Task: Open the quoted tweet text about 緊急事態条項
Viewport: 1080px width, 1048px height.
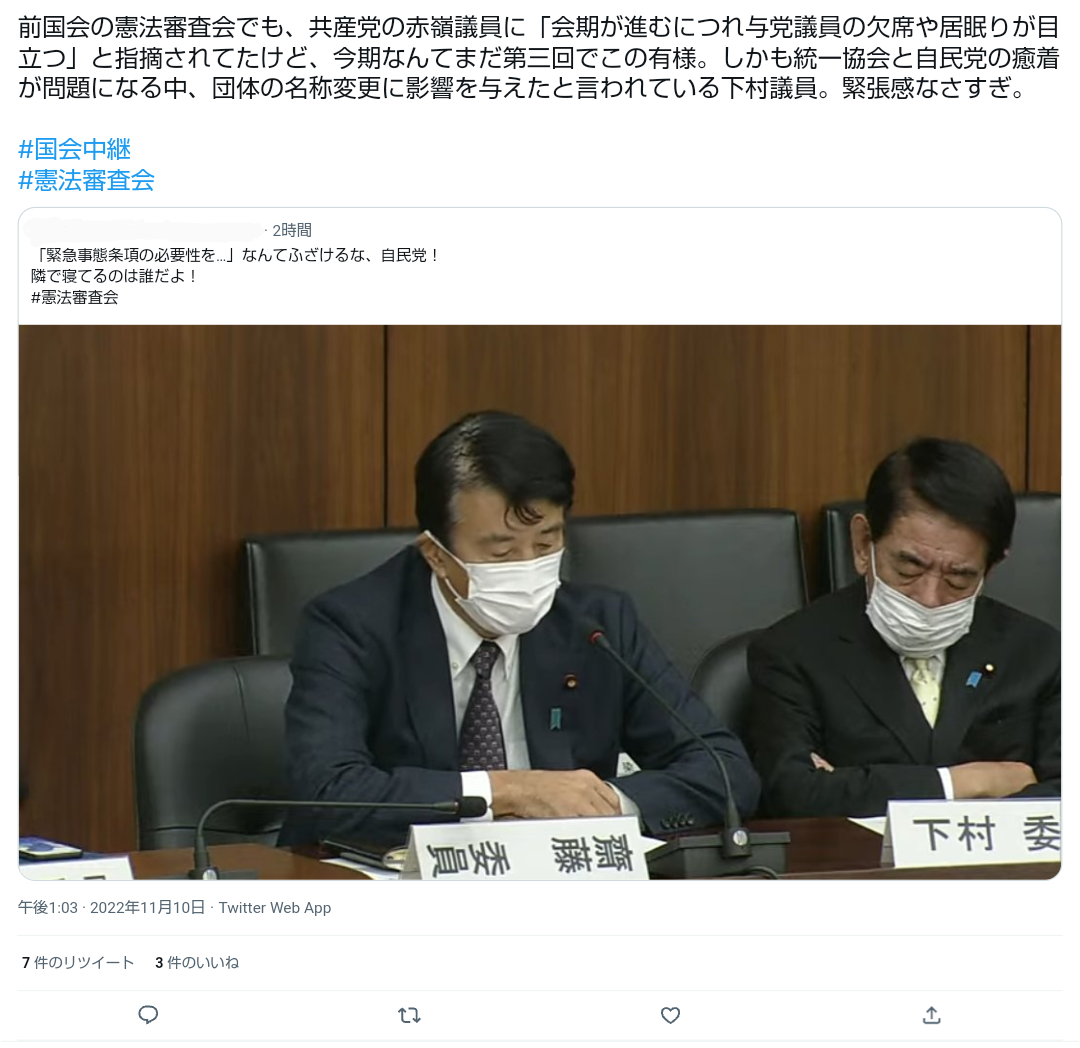Action: click(x=234, y=255)
